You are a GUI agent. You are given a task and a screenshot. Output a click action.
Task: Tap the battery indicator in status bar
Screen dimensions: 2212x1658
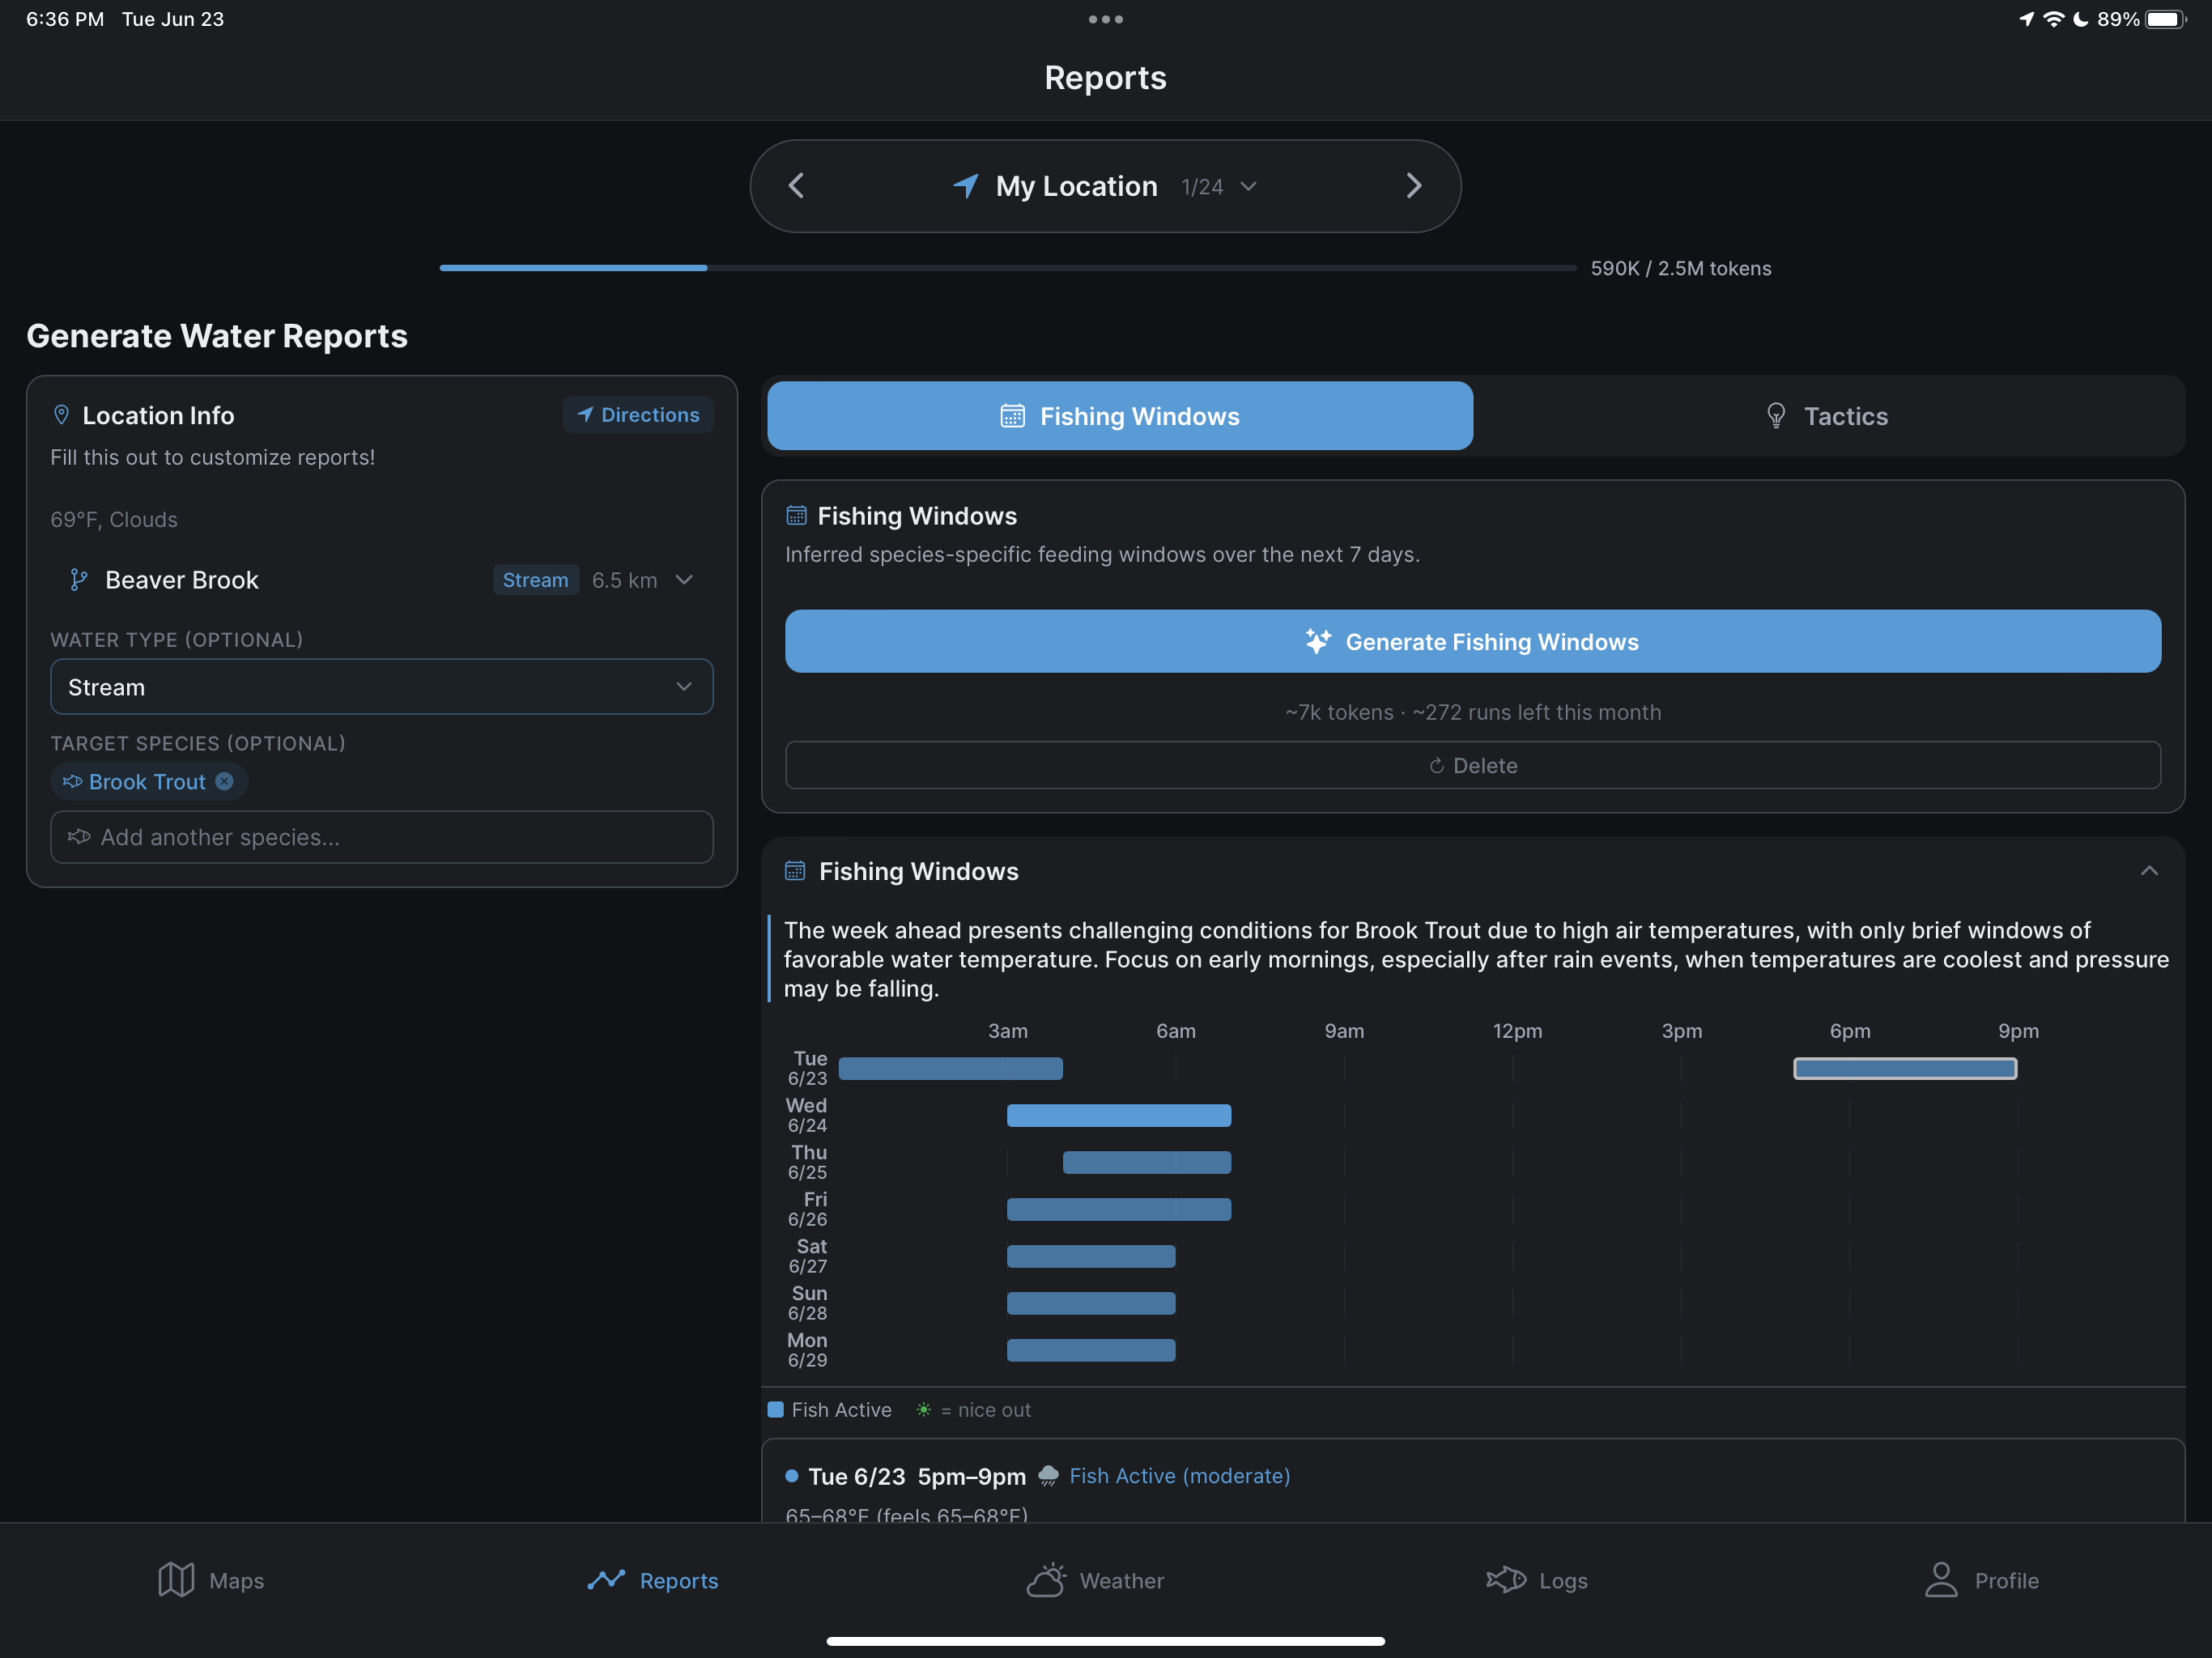click(2166, 19)
